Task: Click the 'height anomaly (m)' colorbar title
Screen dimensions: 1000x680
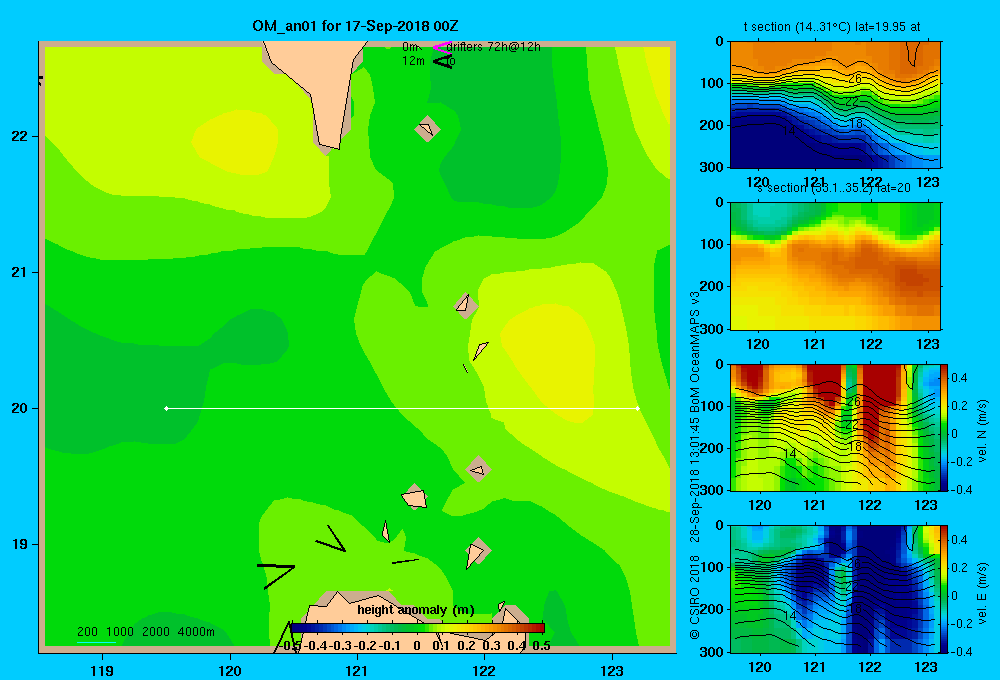Action: pyautogui.click(x=416, y=610)
